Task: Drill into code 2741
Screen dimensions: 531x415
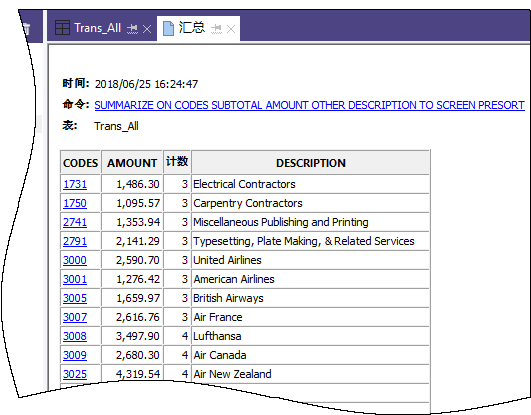Action: click(75, 222)
